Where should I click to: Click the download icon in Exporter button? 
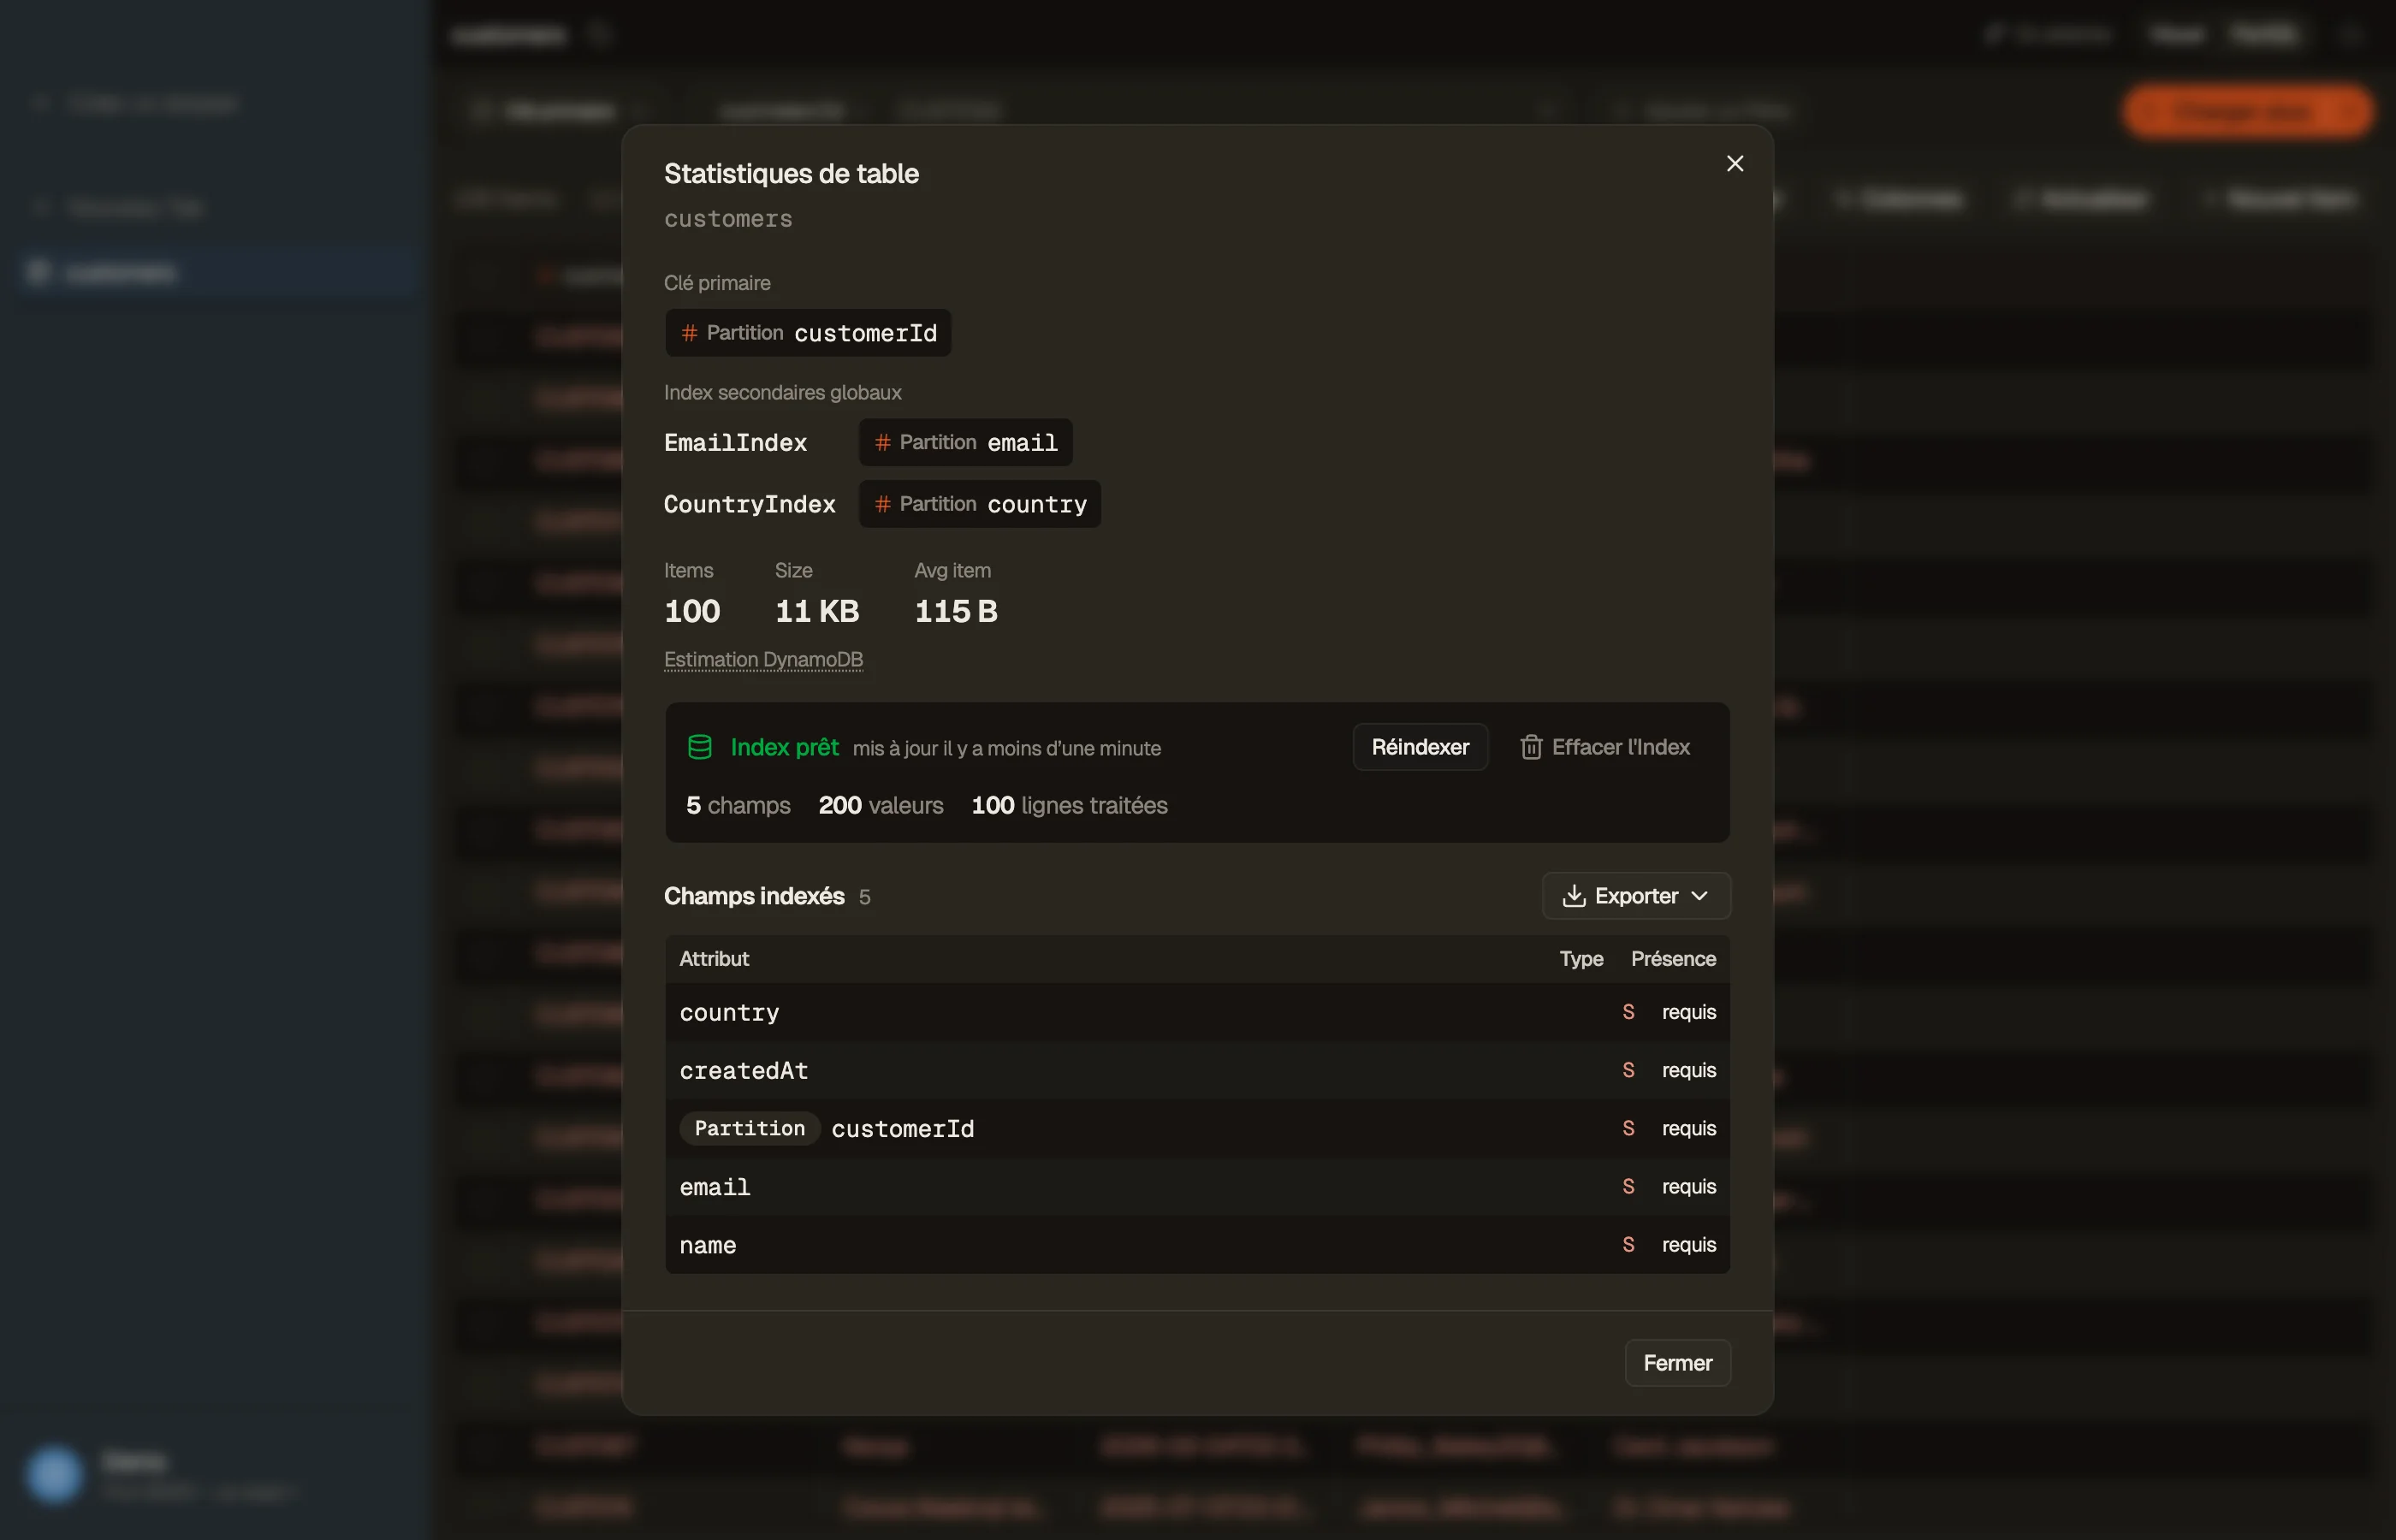(x=1574, y=896)
